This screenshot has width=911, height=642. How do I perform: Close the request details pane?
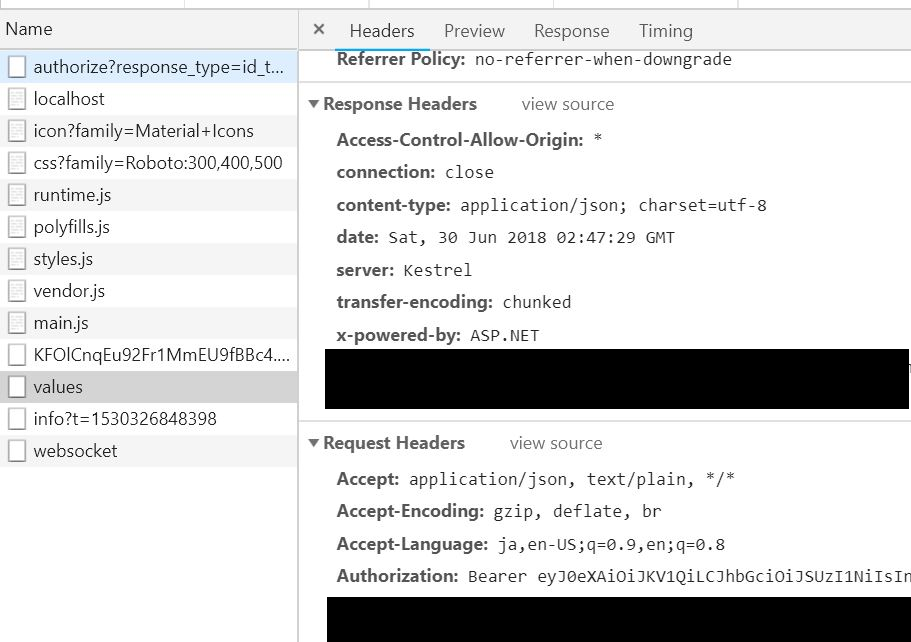point(318,29)
